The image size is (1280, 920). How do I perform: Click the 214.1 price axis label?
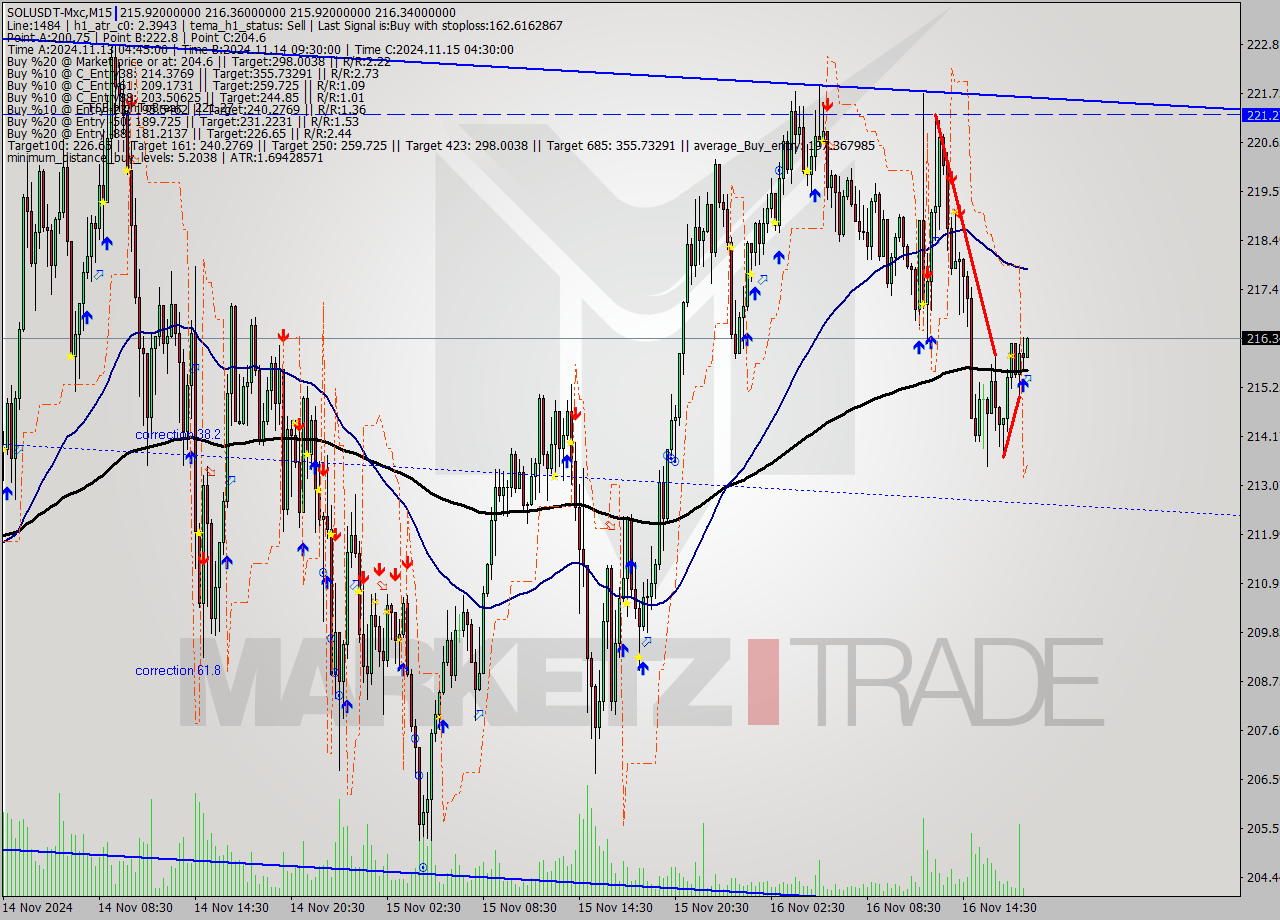tap(1263, 436)
